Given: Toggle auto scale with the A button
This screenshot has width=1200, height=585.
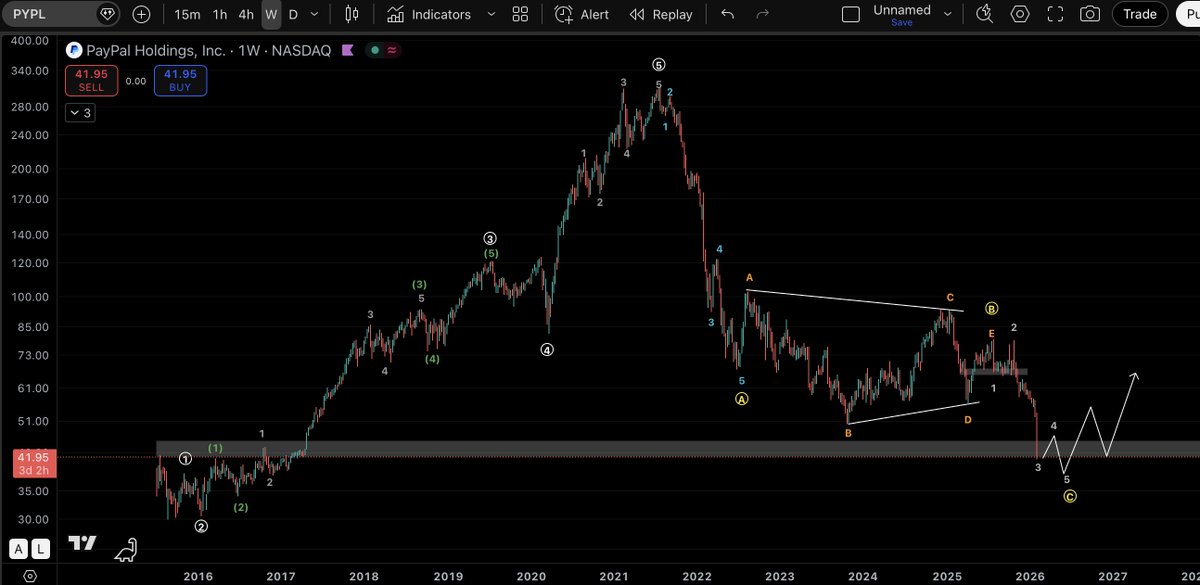Looking at the screenshot, I should [x=18, y=549].
